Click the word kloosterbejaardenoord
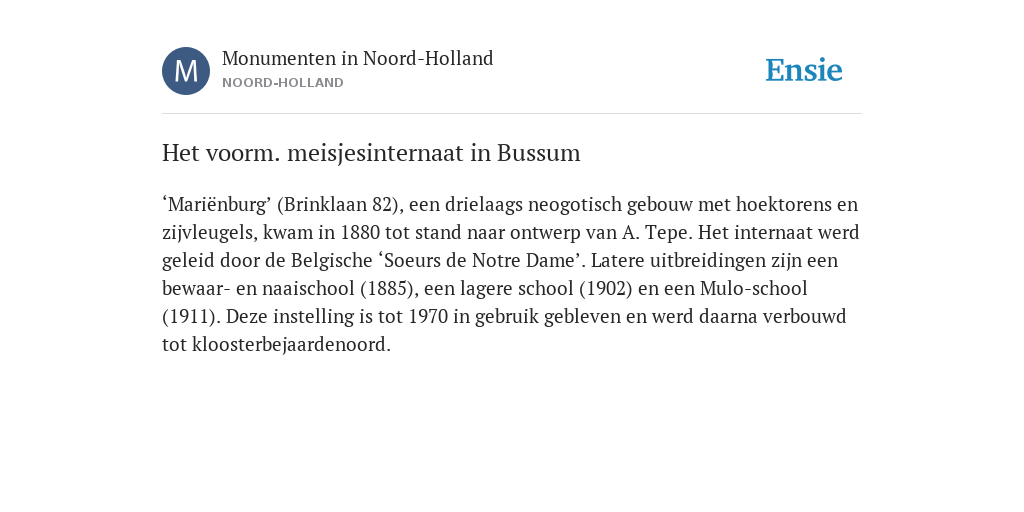 (291, 345)
